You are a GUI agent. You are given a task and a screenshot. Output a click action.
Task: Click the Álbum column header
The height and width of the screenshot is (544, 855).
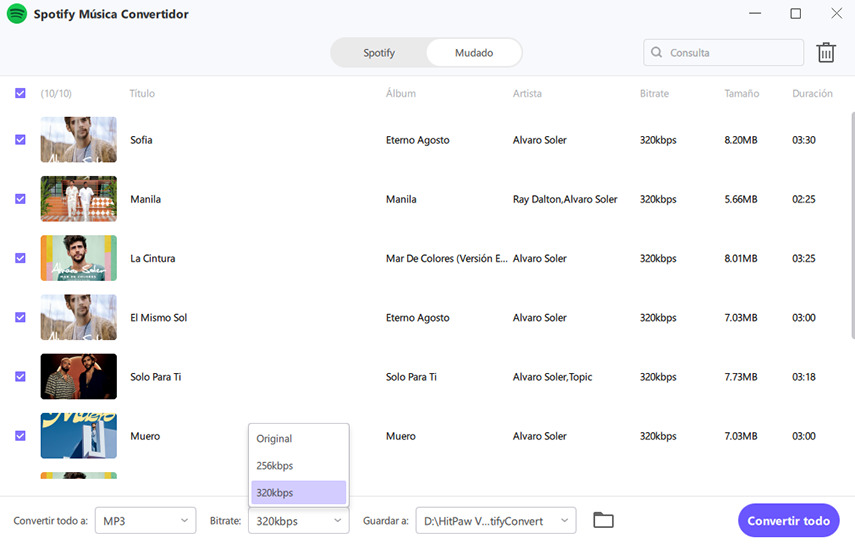click(x=401, y=93)
